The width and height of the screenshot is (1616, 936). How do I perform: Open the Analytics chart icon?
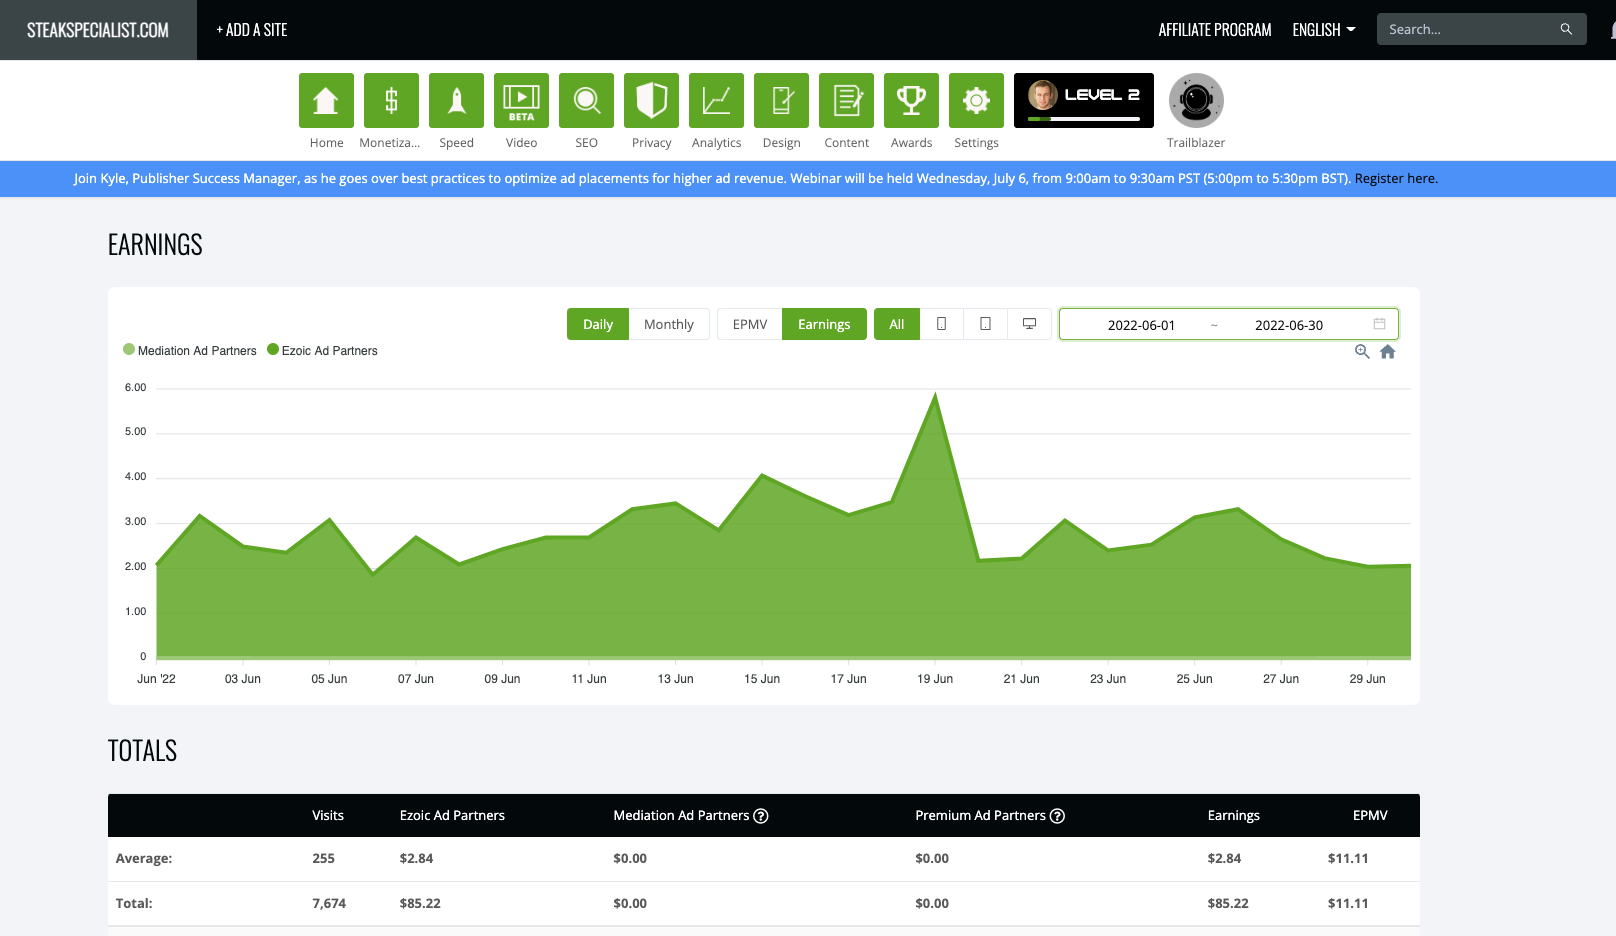coord(716,100)
